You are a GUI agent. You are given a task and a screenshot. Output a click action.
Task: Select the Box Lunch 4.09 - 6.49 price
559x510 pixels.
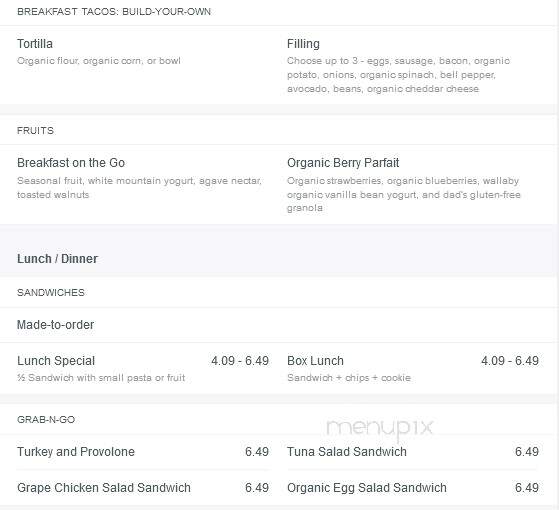pyautogui.click(x=510, y=361)
